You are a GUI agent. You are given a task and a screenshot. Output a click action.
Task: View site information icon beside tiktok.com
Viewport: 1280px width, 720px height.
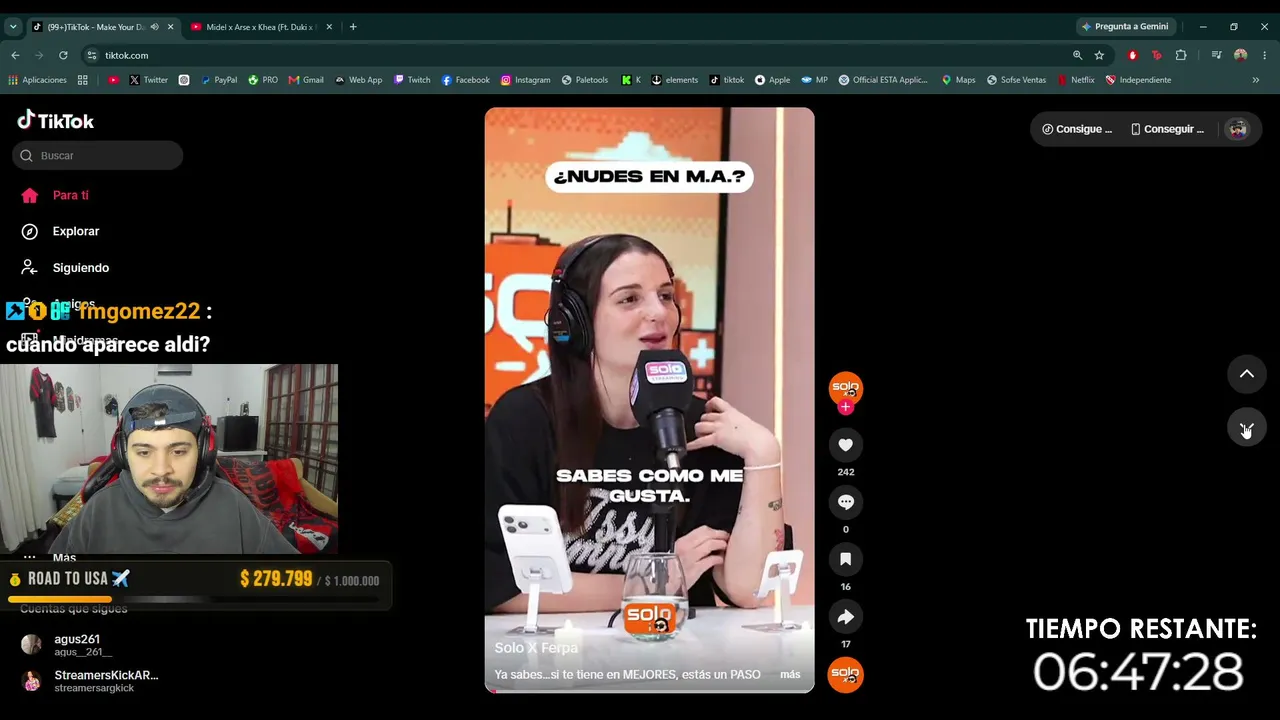(x=92, y=55)
